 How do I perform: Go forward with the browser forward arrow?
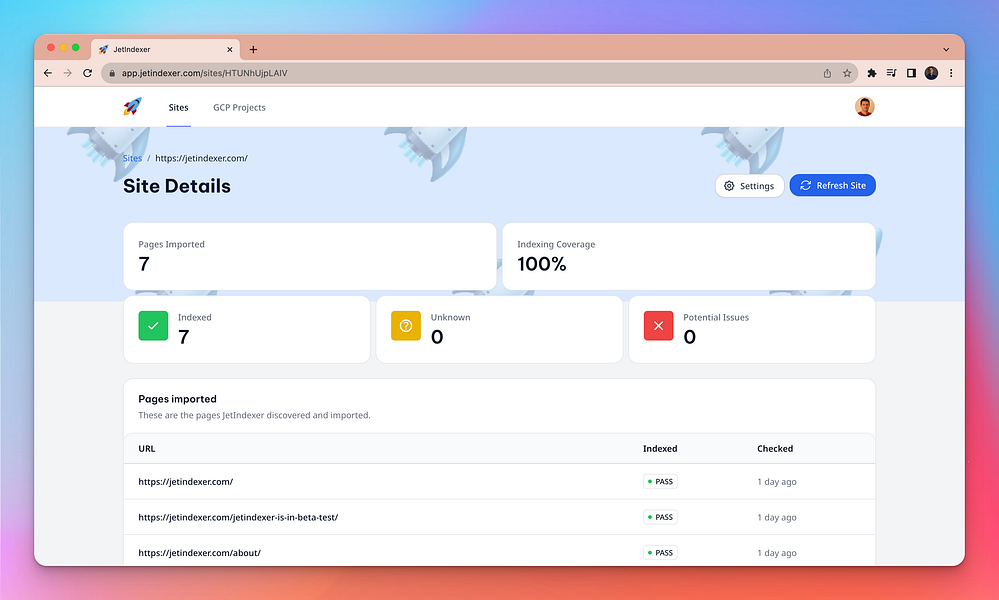(x=68, y=73)
